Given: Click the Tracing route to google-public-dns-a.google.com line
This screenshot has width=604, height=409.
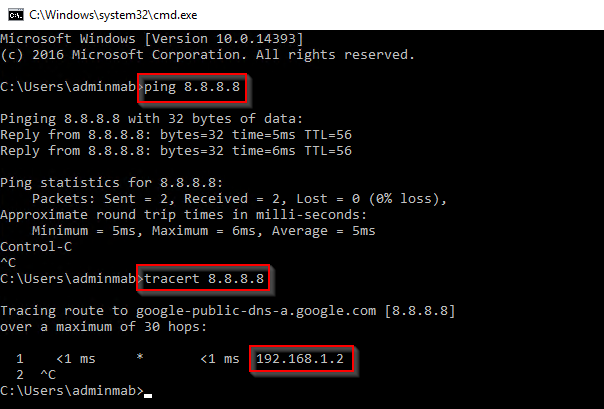Looking at the screenshot, I should click(x=228, y=311).
